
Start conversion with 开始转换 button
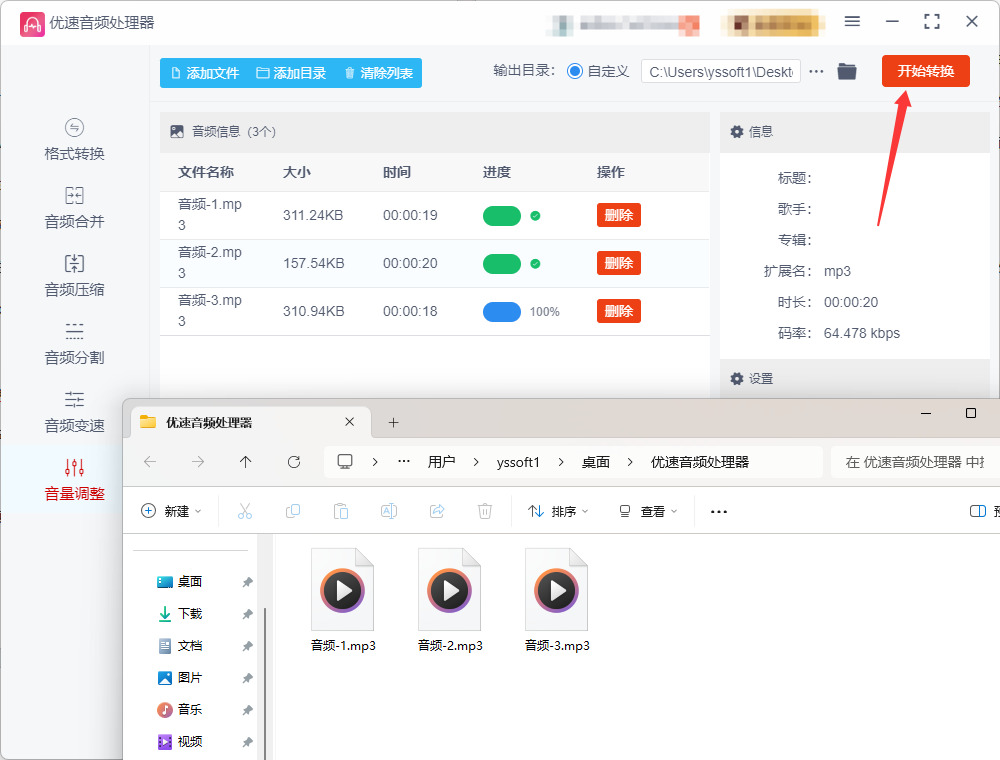(x=925, y=71)
